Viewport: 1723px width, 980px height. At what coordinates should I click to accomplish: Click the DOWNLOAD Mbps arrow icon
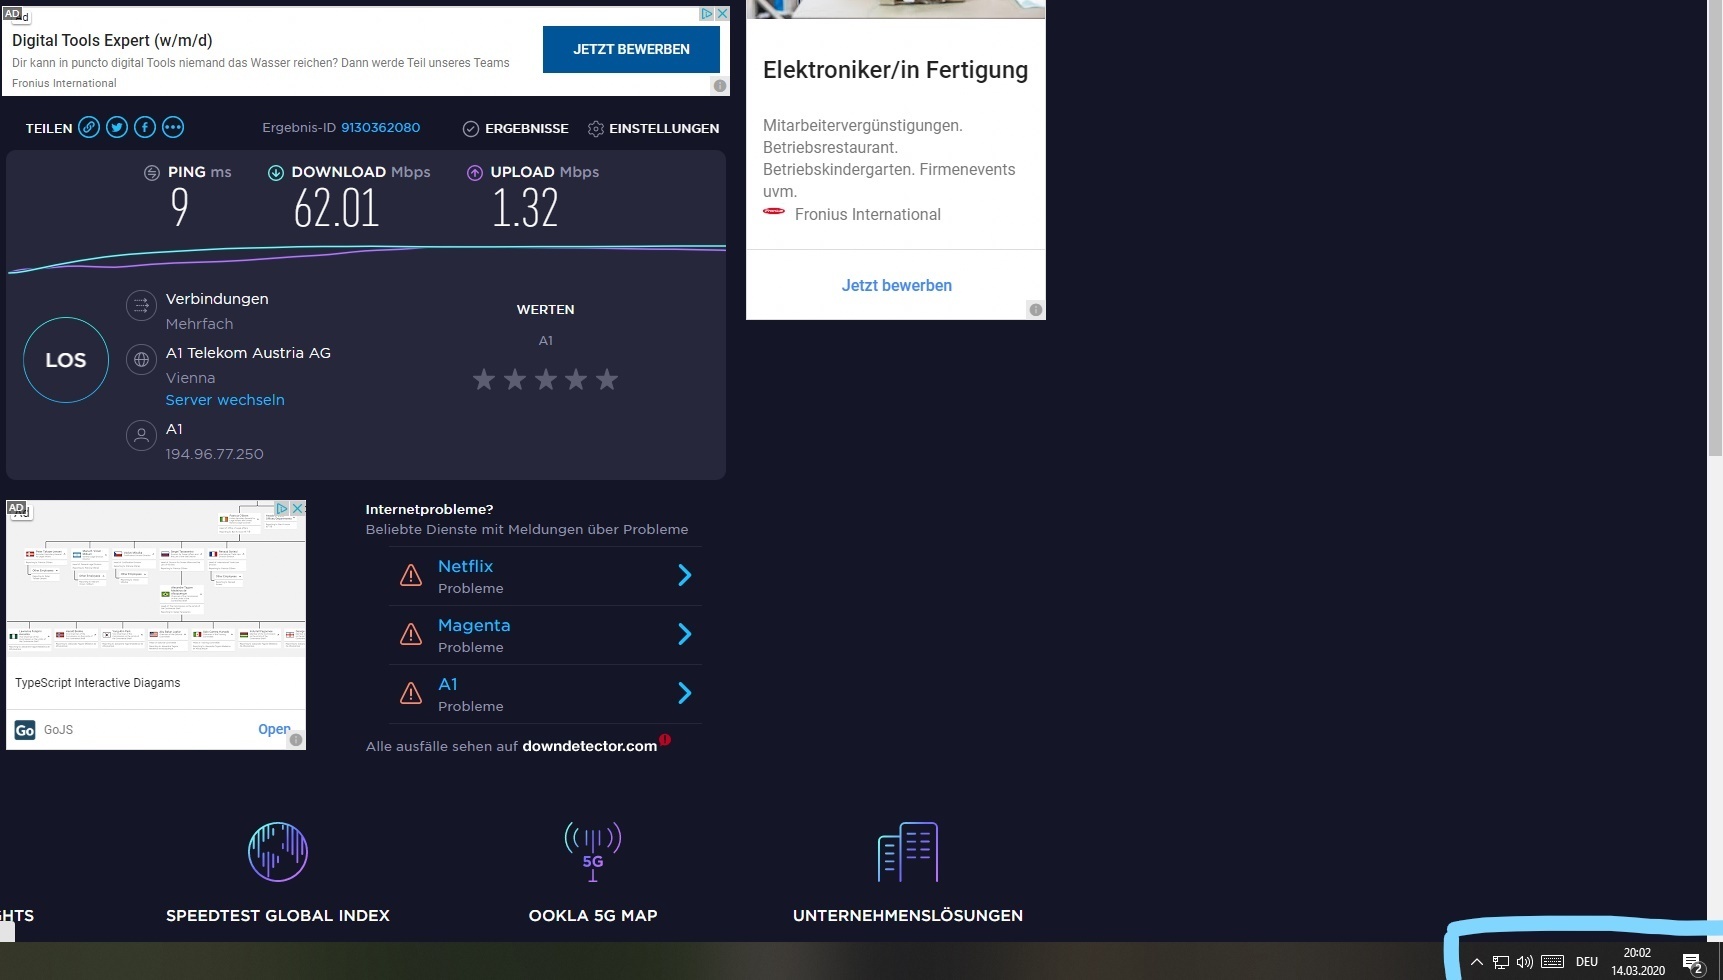(x=276, y=172)
